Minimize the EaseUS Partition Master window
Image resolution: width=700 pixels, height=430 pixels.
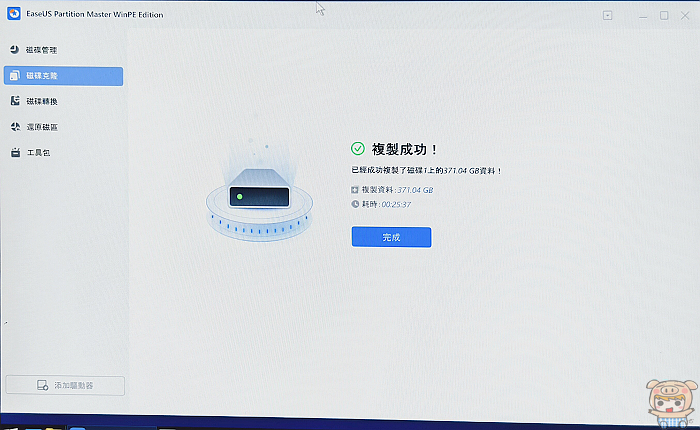coord(643,16)
